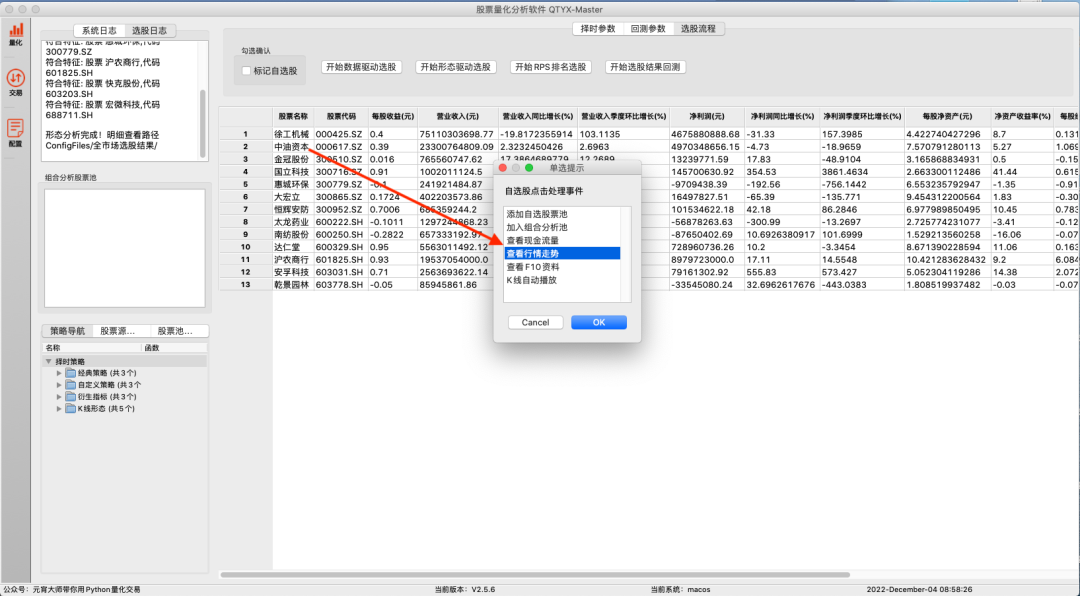Switch to the 择时参数 tab
Viewport: 1080px width, 596px height.
(598, 28)
